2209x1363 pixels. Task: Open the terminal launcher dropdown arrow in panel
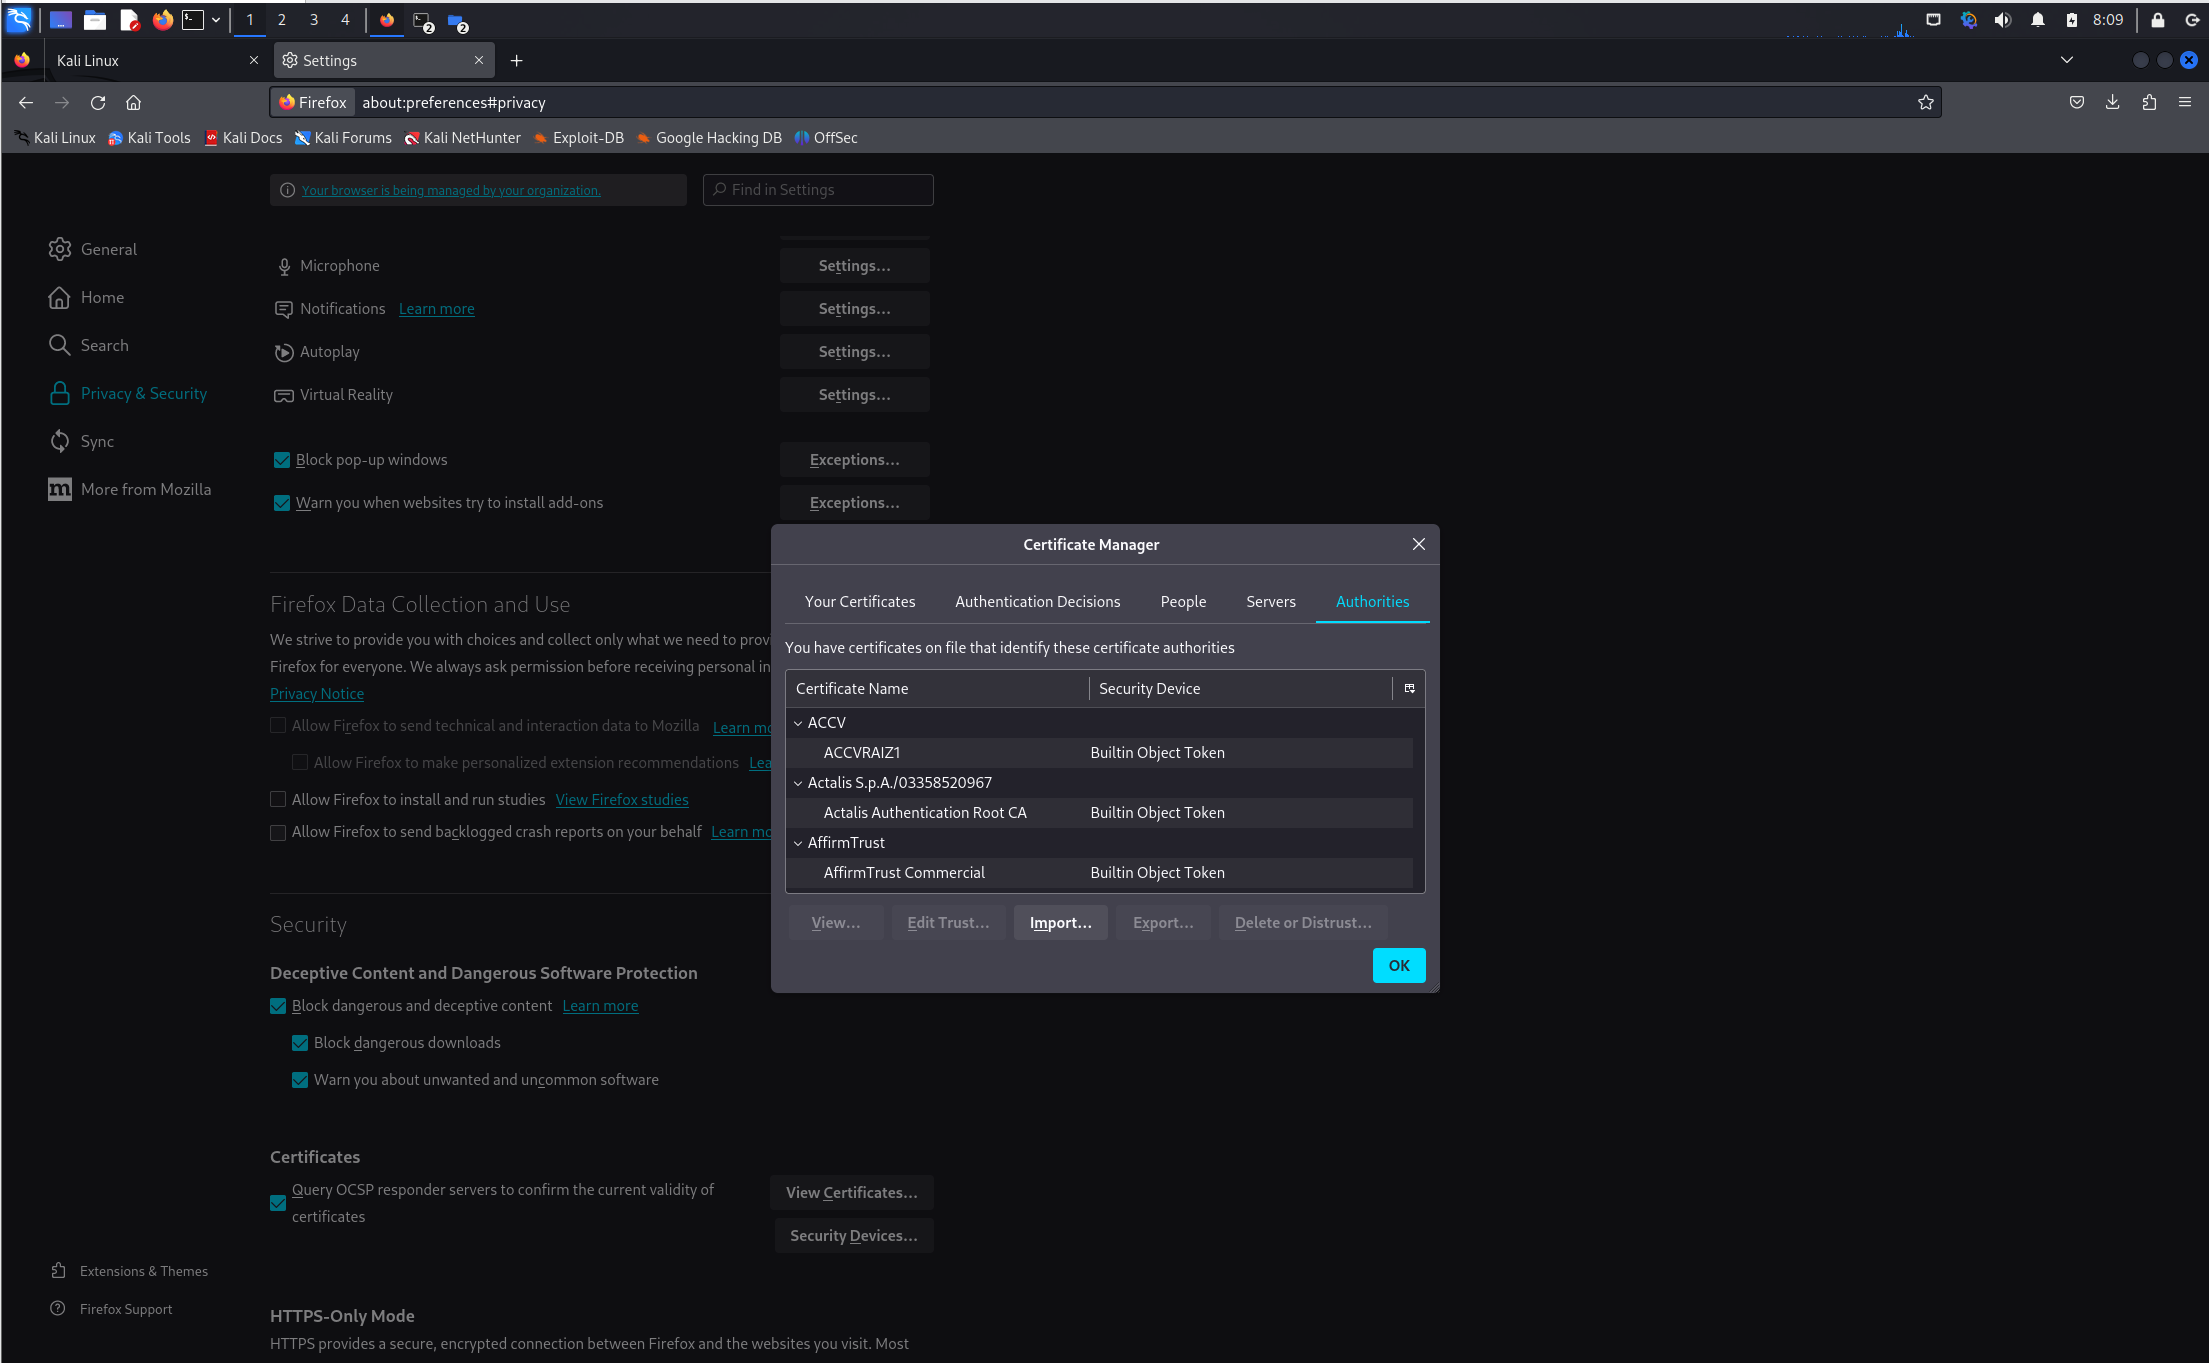(x=216, y=19)
